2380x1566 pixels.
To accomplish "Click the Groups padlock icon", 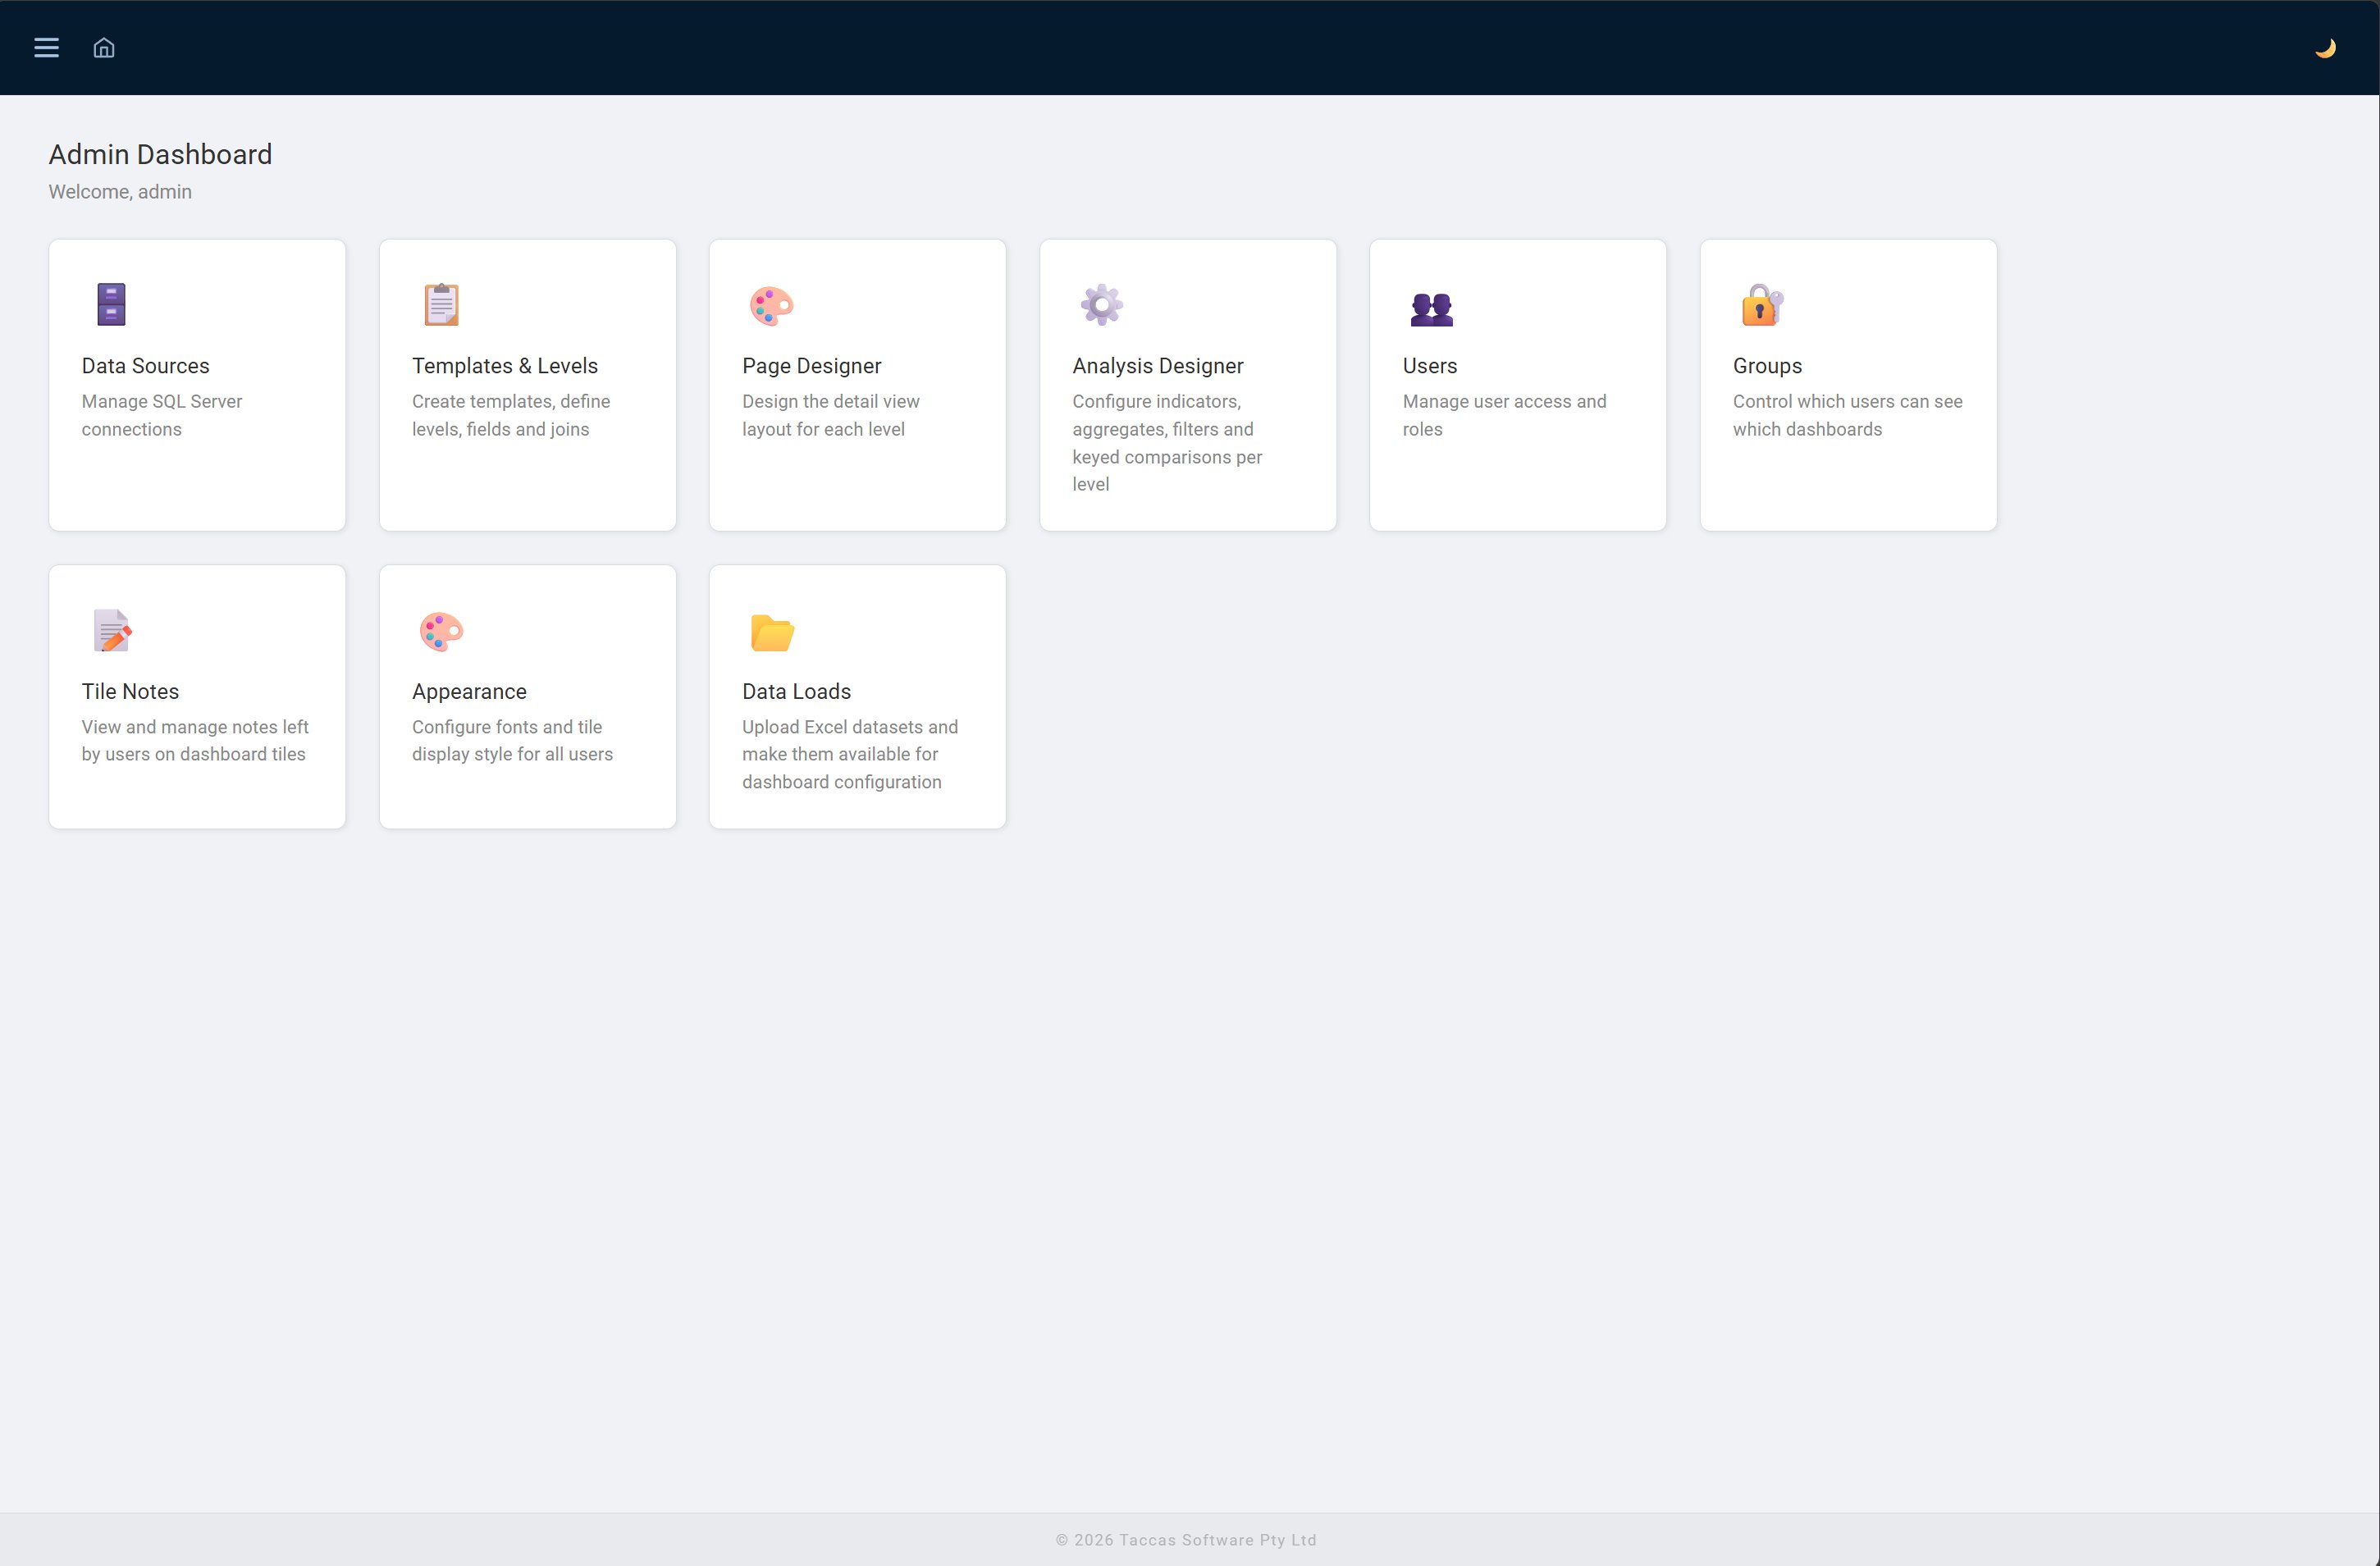I will [1762, 305].
